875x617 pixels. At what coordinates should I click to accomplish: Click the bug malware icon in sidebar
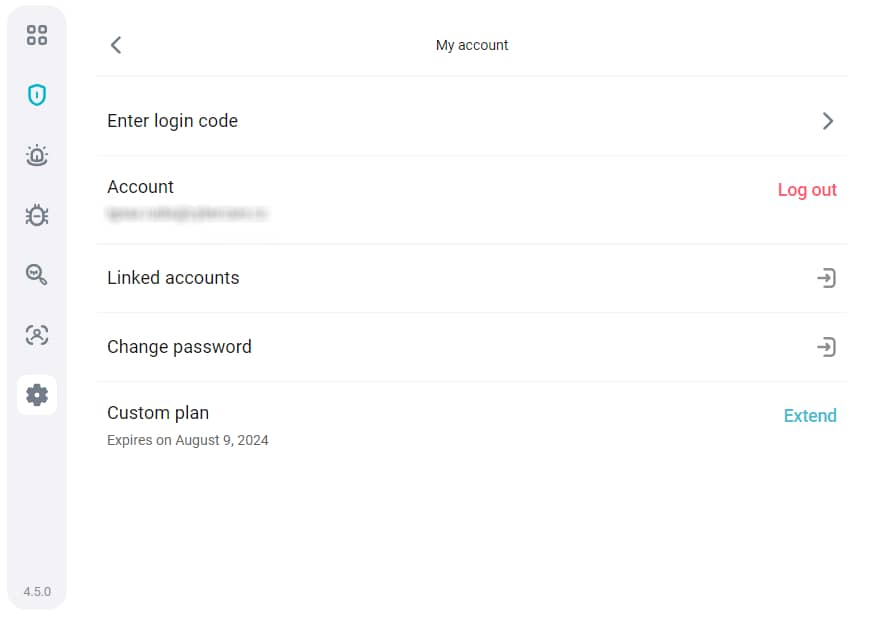point(37,215)
